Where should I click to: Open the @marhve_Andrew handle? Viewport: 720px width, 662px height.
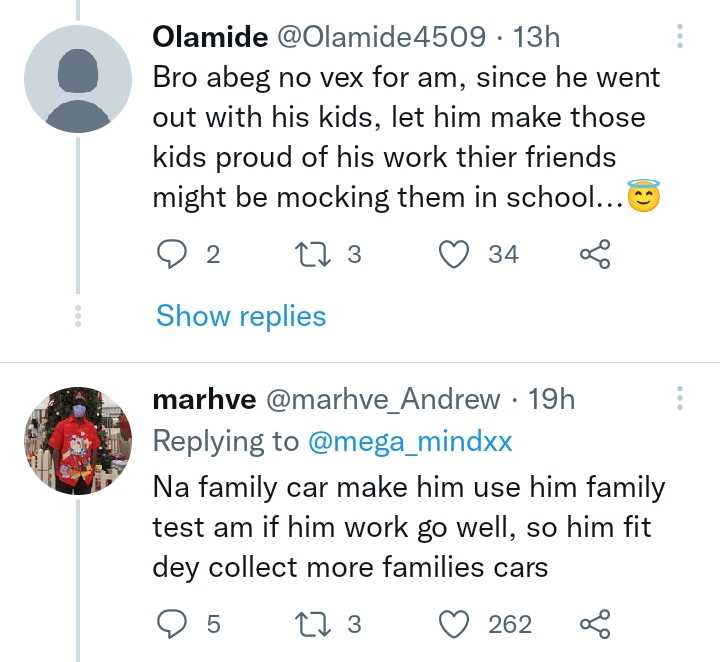click(x=381, y=400)
